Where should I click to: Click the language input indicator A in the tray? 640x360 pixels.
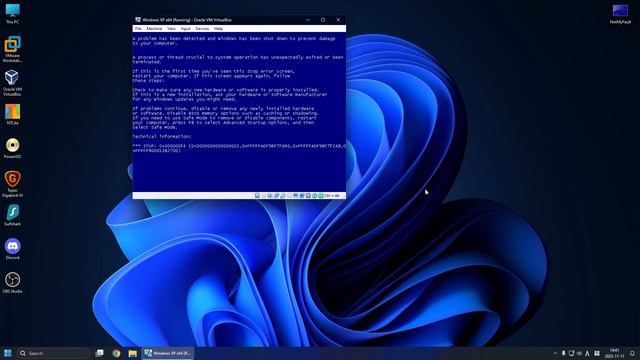pyautogui.click(x=587, y=353)
